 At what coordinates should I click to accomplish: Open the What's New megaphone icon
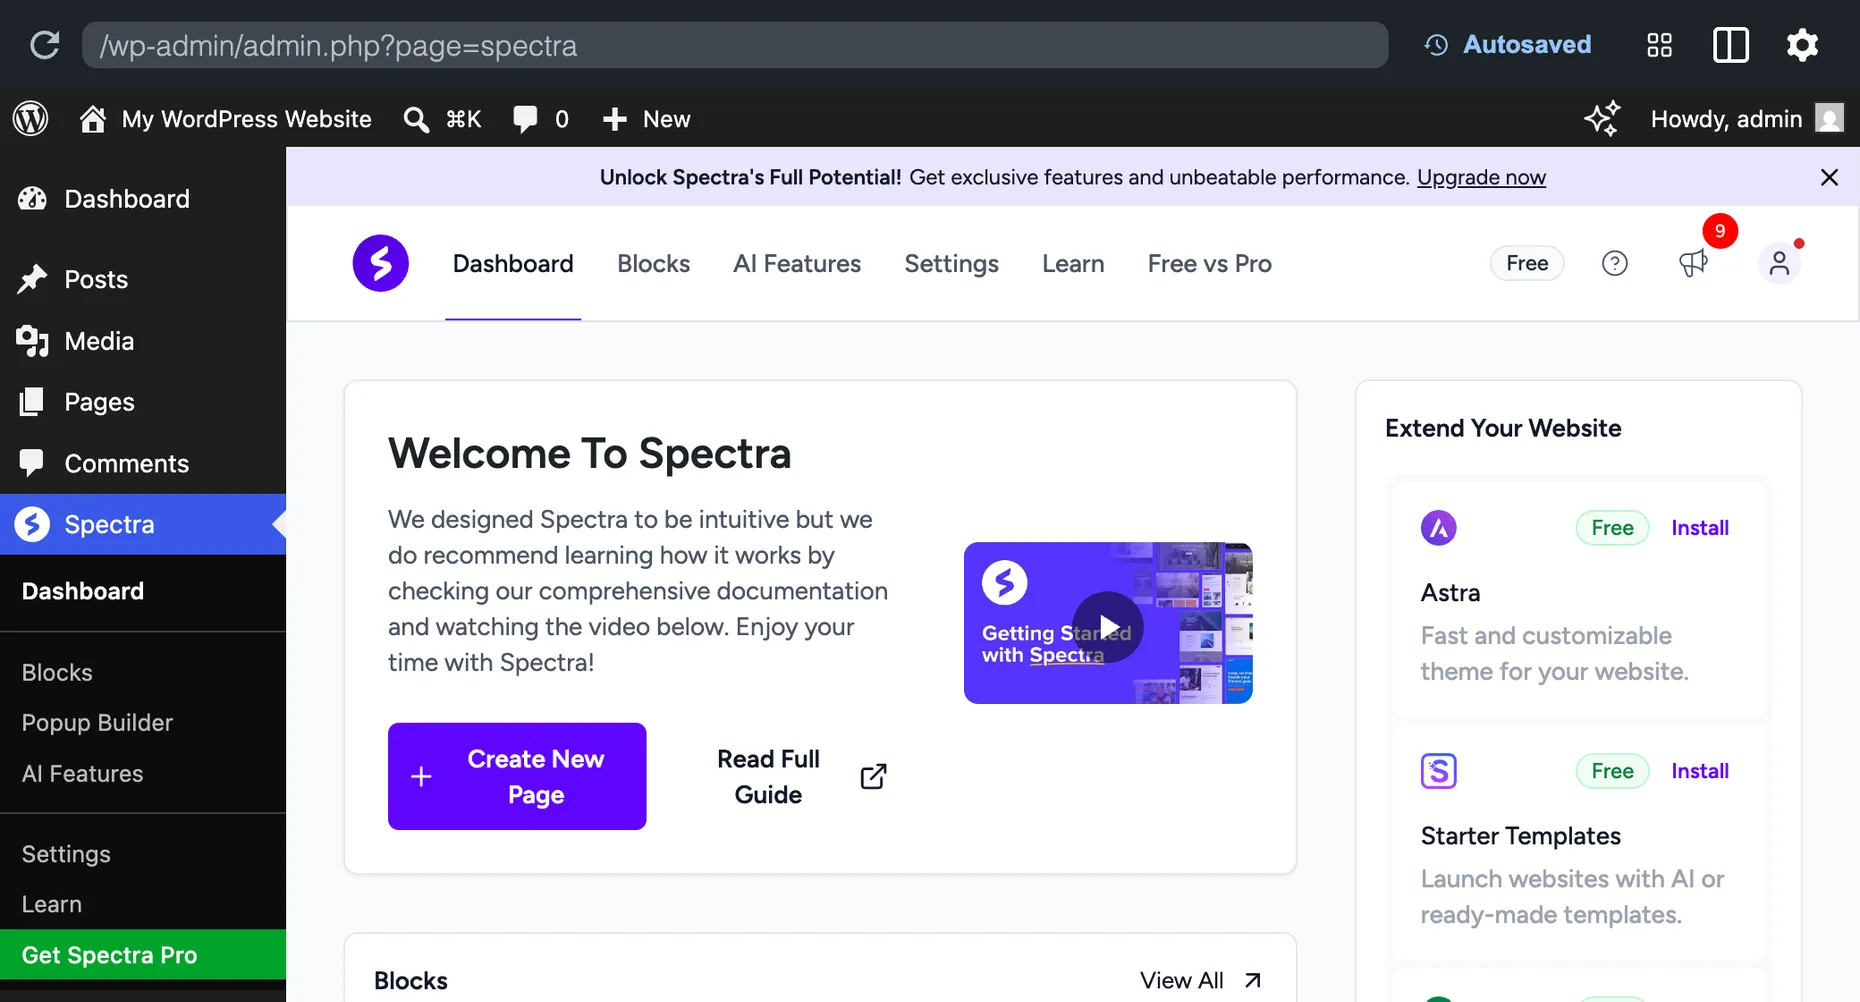click(1693, 263)
